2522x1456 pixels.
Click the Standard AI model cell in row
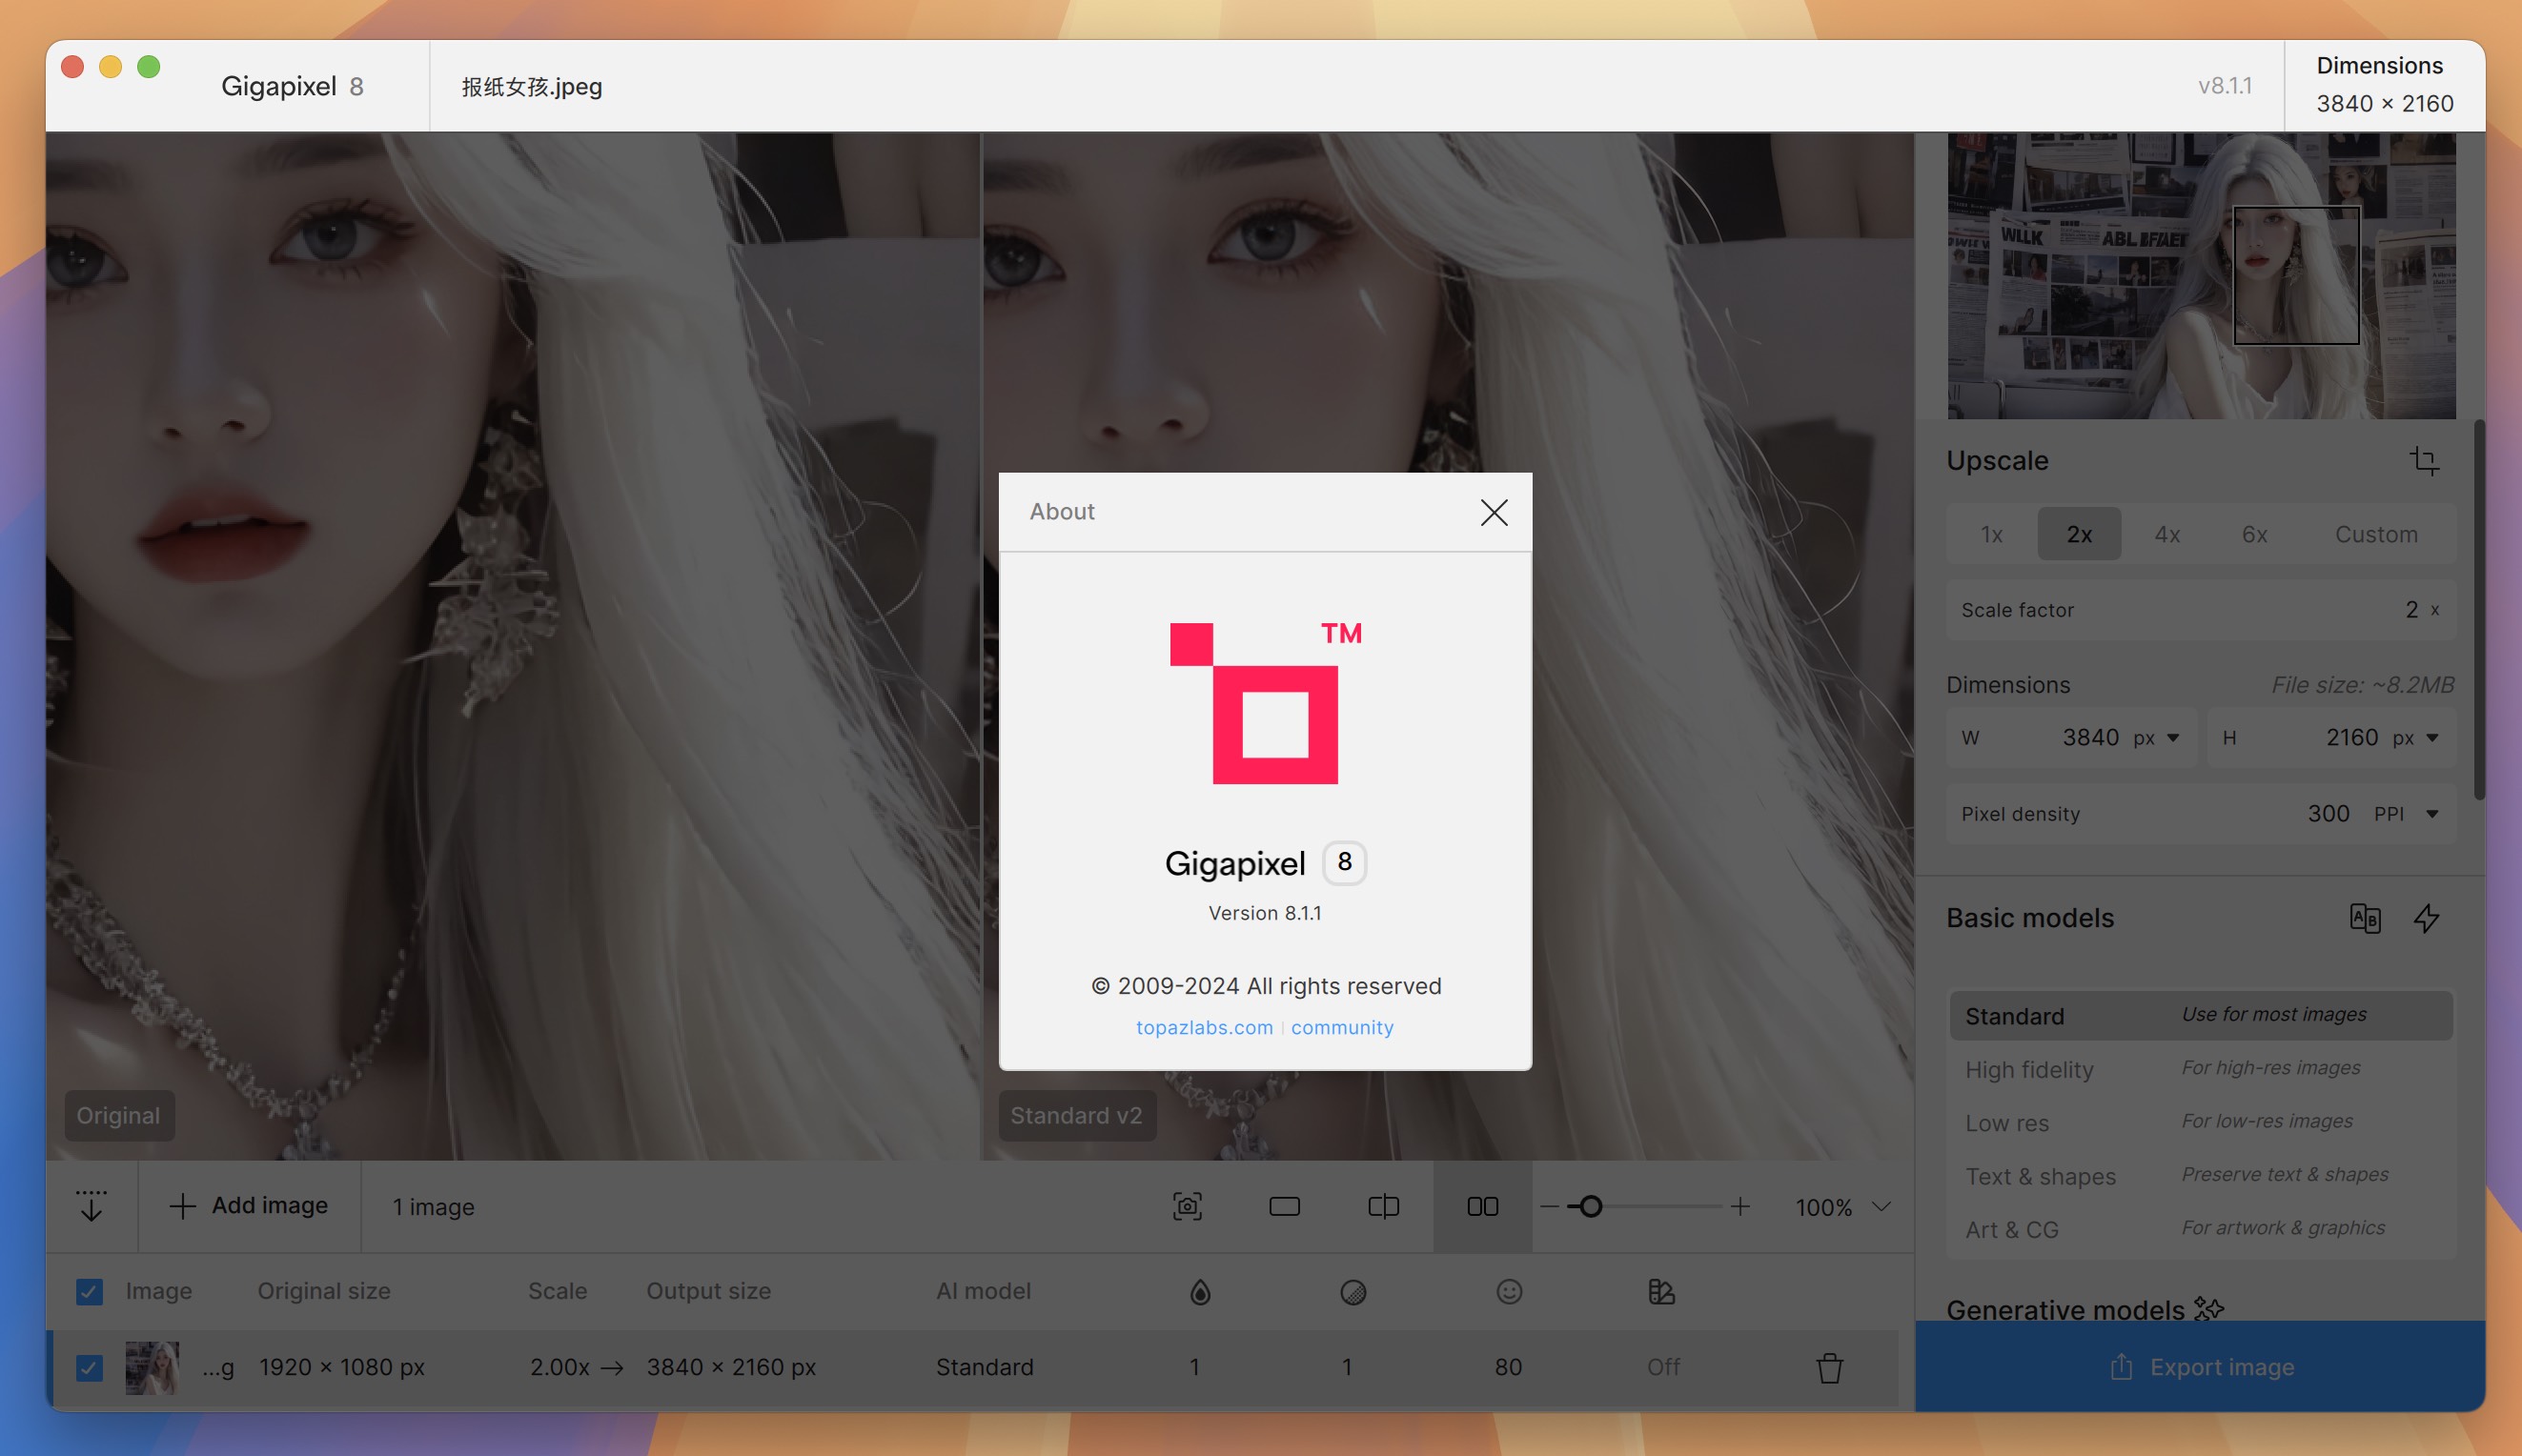(984, 1367)
